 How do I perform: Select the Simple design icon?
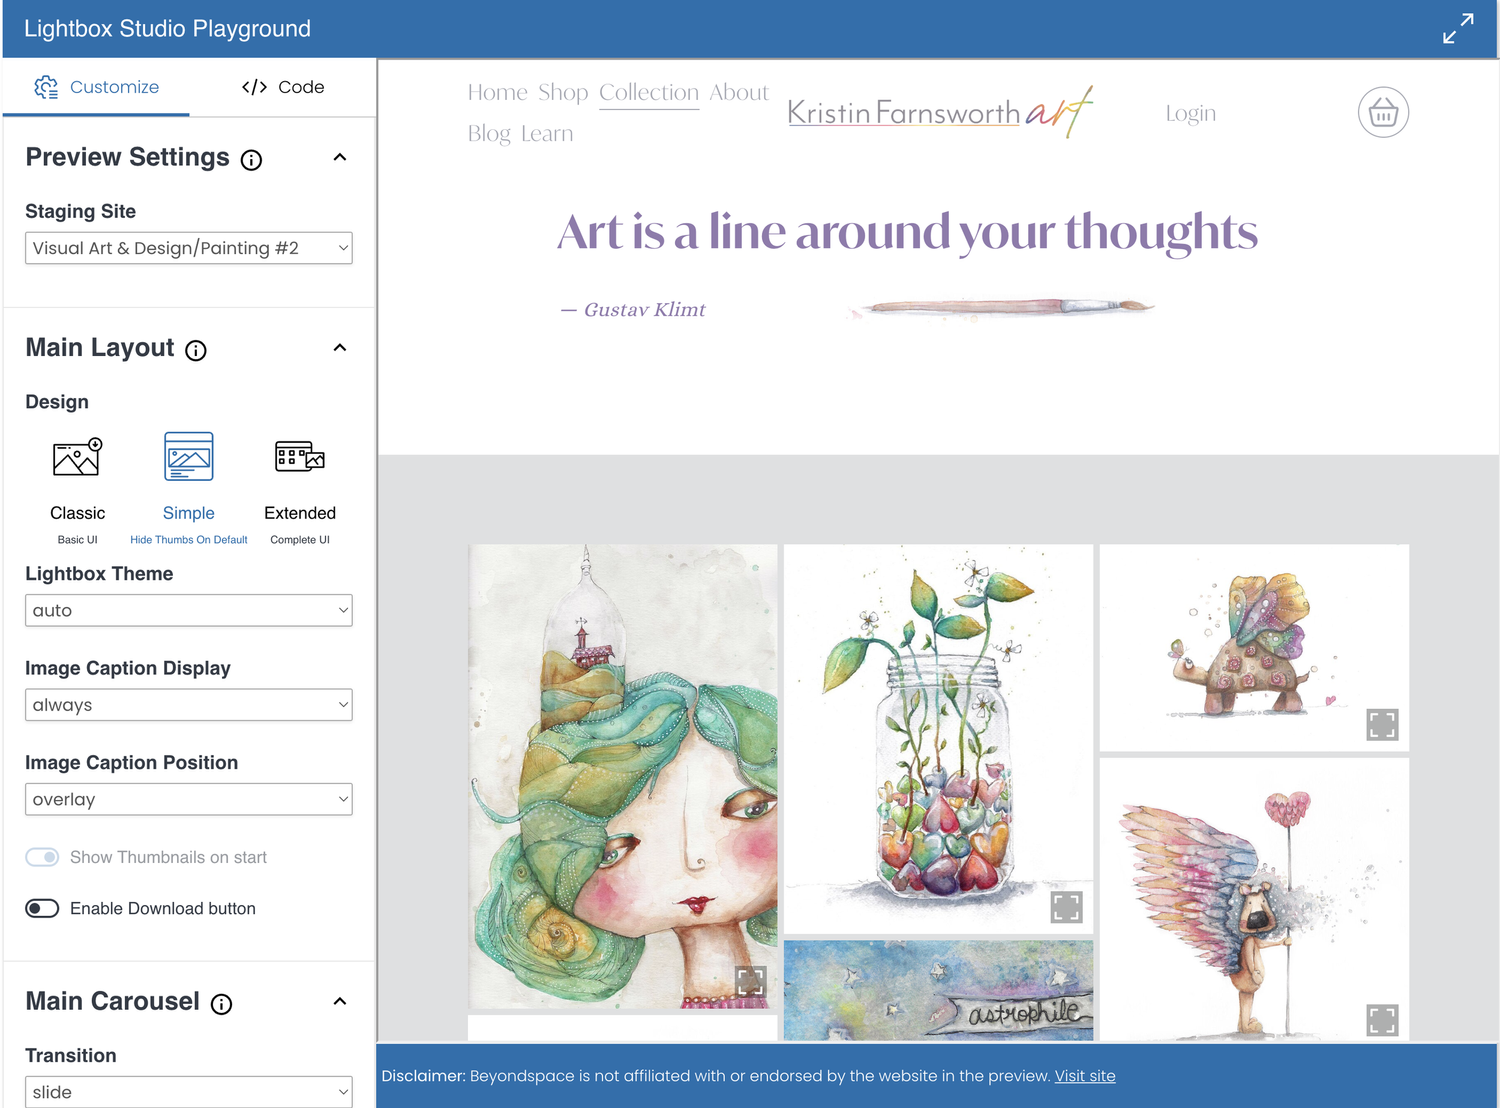point(189,457)
